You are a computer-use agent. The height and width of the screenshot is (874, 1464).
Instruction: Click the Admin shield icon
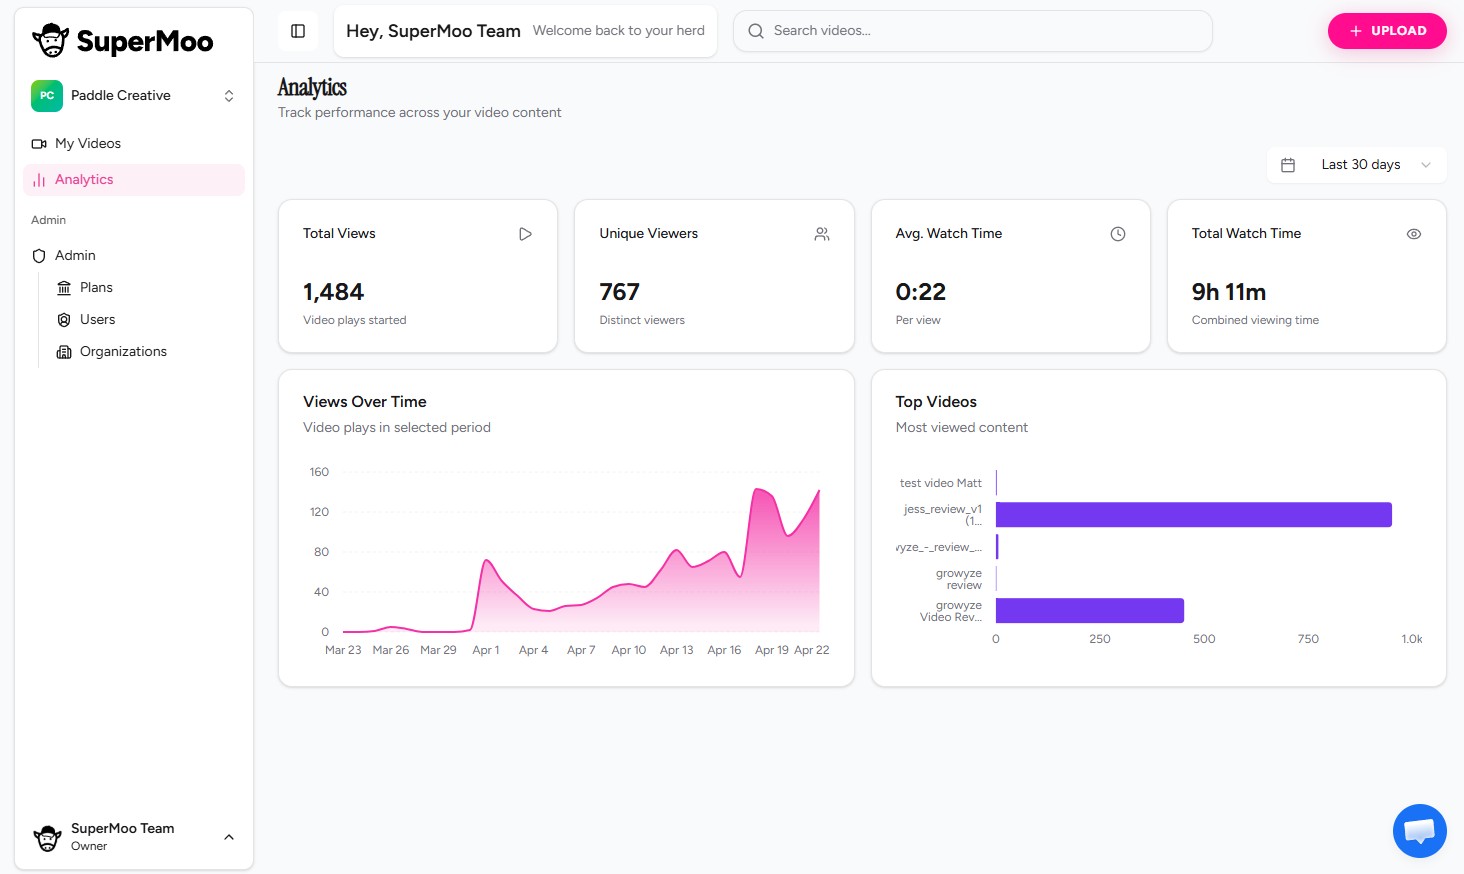[38, 255]
